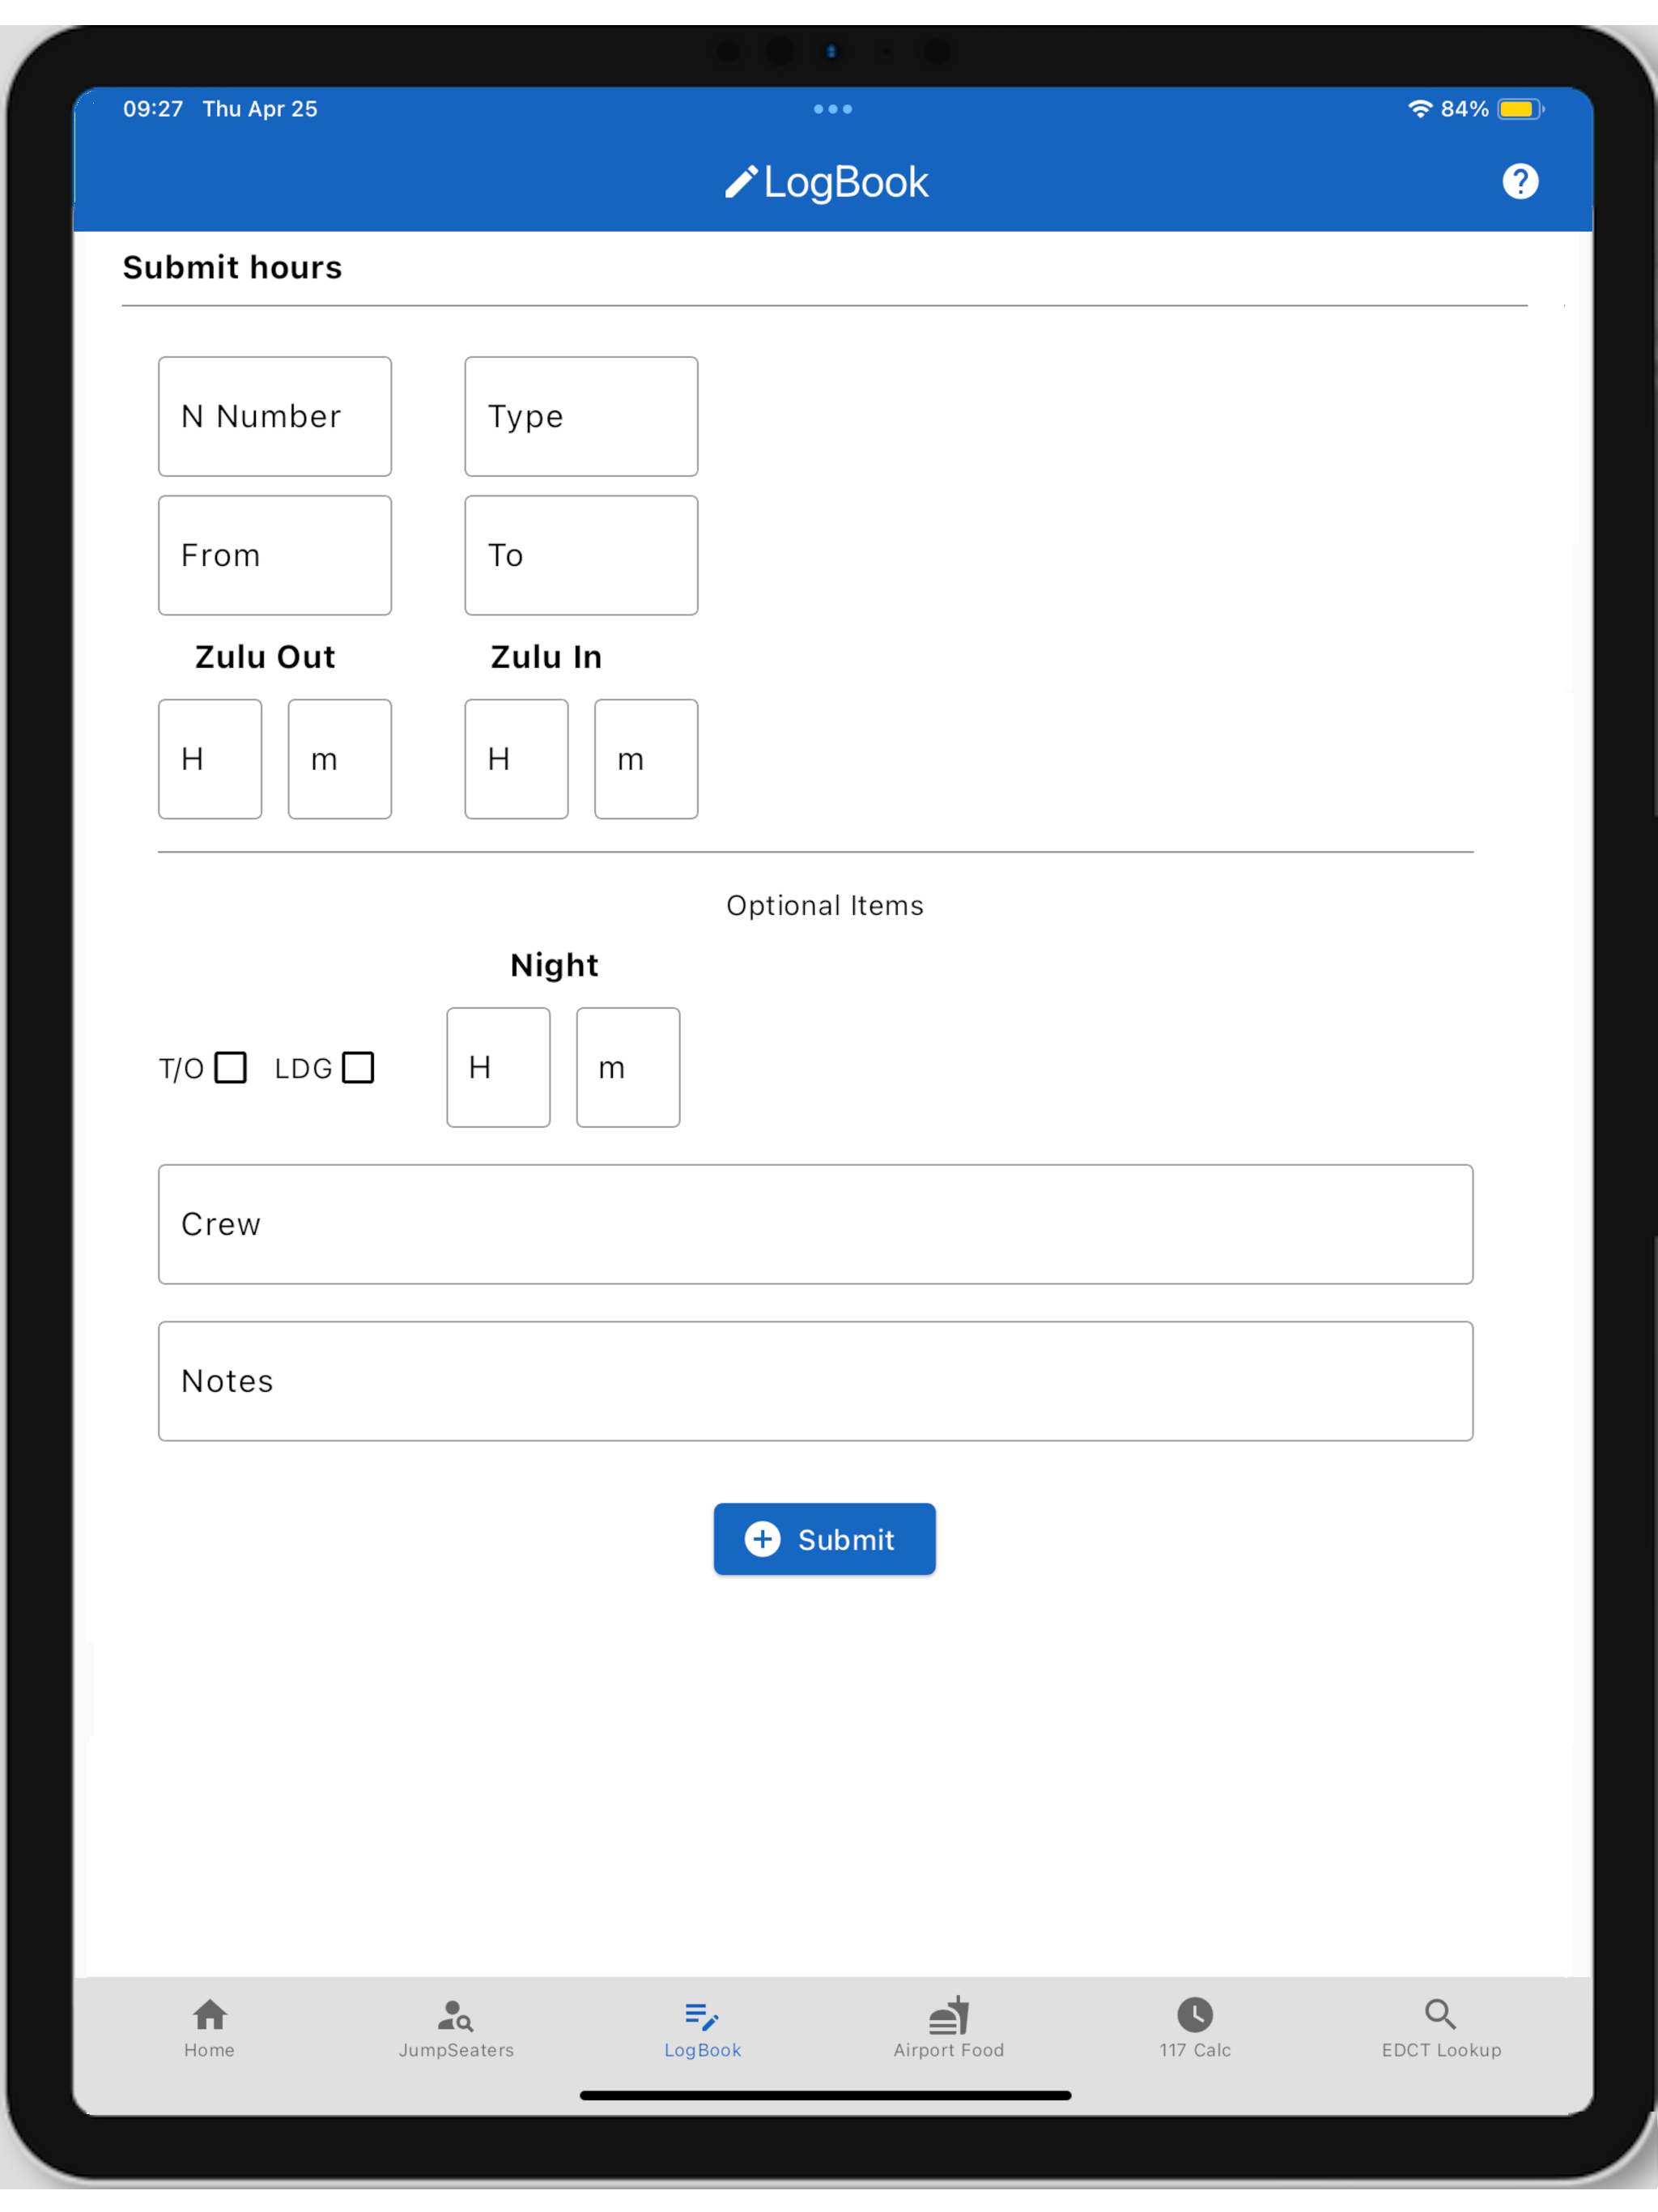The width and height of the screenshot is (1658, 2212).
Task: Tap the 'Zulu In' label
Action: tap(546, 657)
